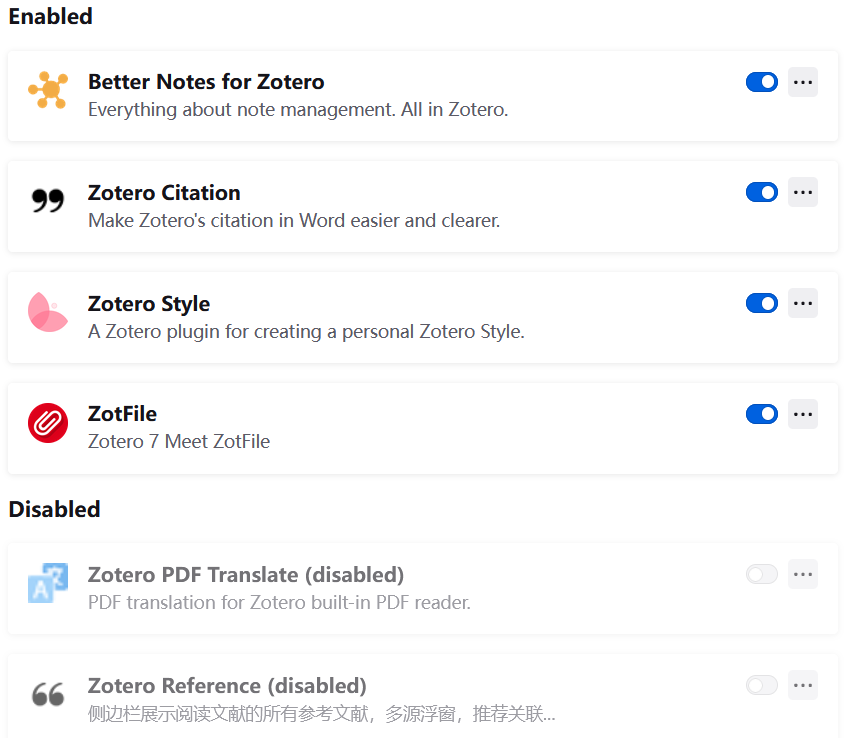Image resolution: width=866 pixels, height=738 pixels.
Task: Open more options for Zotero PDF Translate
Action: (803, 574)
